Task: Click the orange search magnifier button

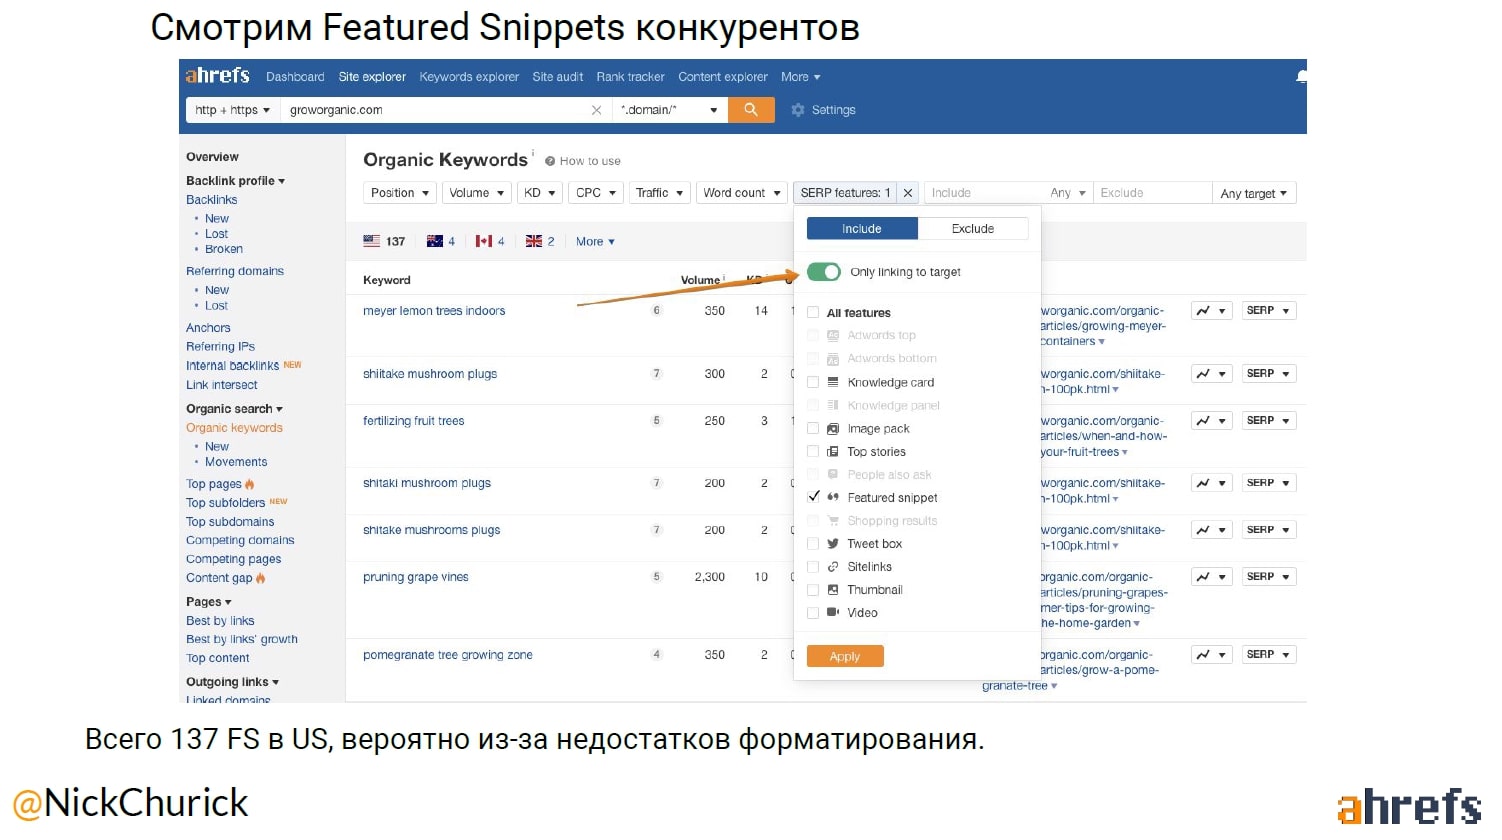Action: tap(750, 110)
